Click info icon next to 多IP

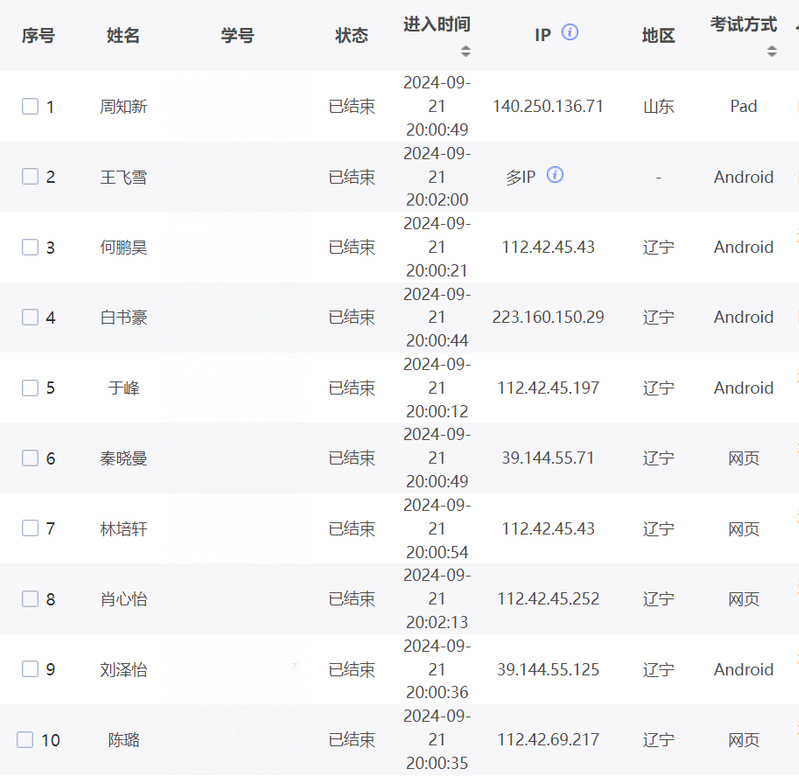point(555,175)
